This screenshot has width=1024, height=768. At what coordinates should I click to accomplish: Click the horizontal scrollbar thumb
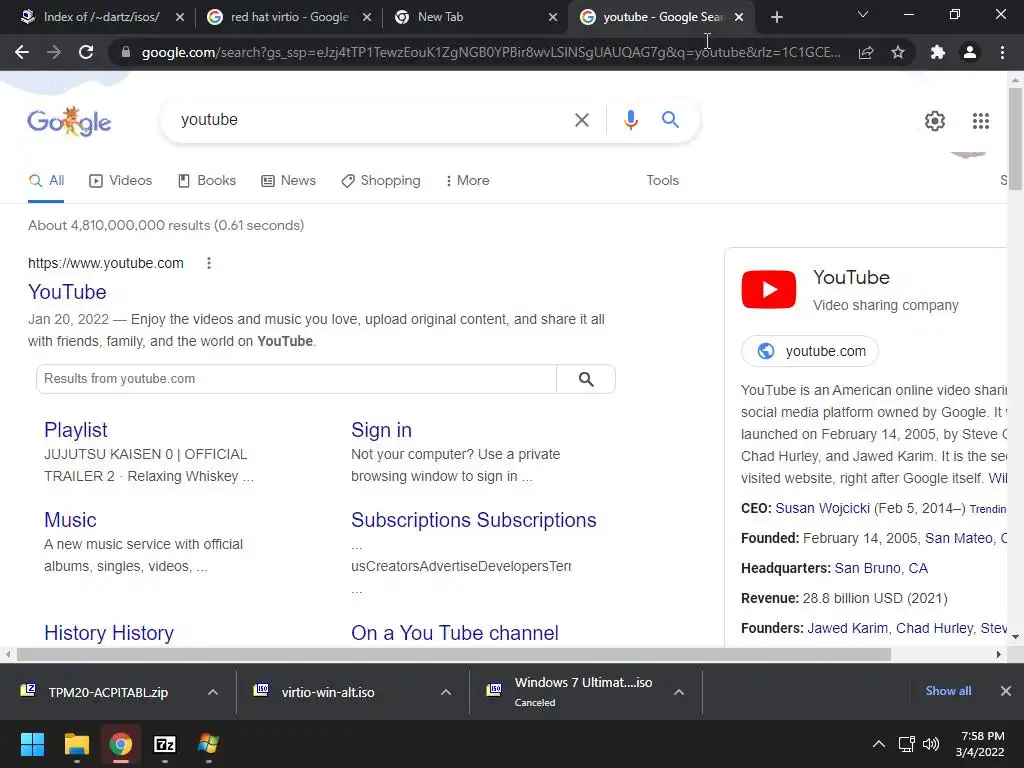[454, 654]
